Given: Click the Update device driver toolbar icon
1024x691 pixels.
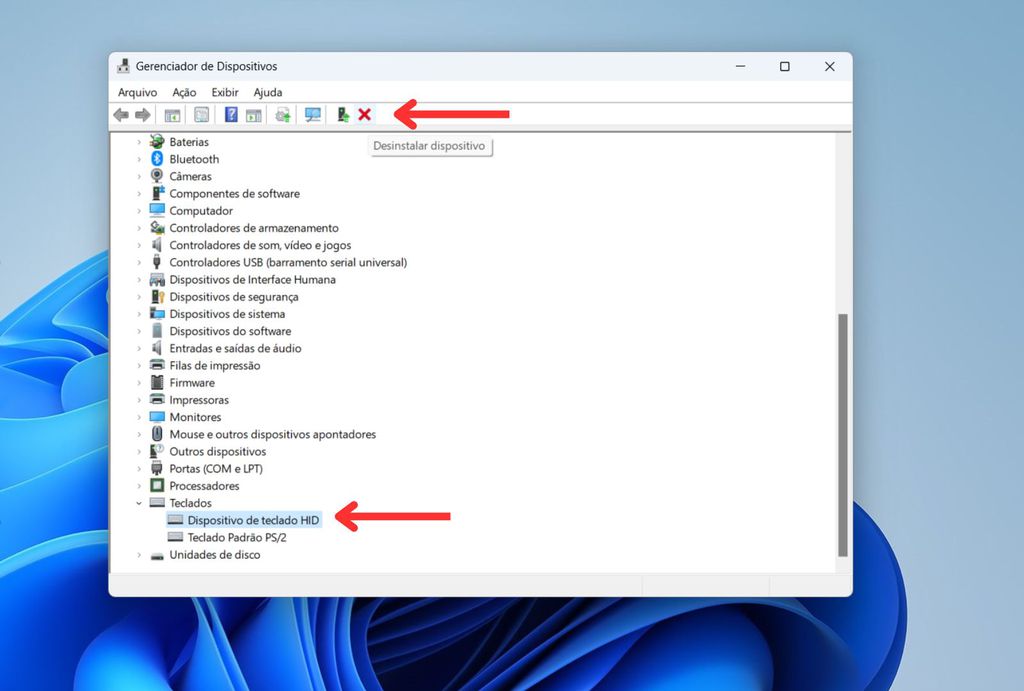Looking at the screenshot, I should 283,115.
